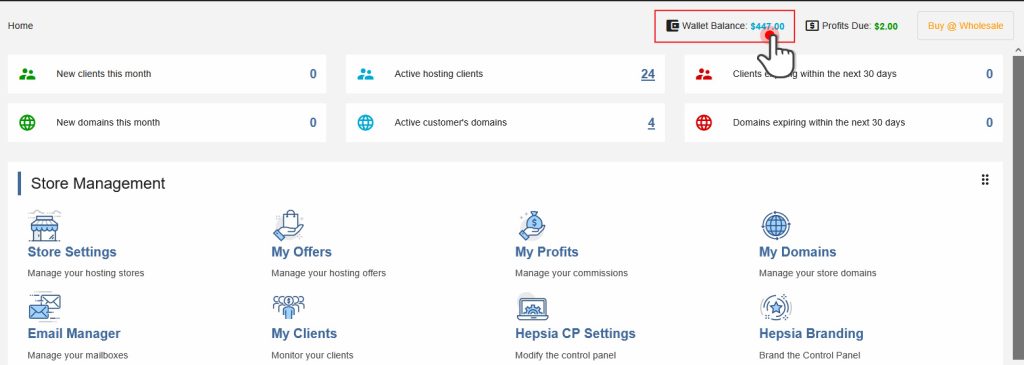Image resolution: width=1024 pixels, height=365 pixels.
Task: Click the My Offers shopping bag icon
Action: (x=288, y=226)
